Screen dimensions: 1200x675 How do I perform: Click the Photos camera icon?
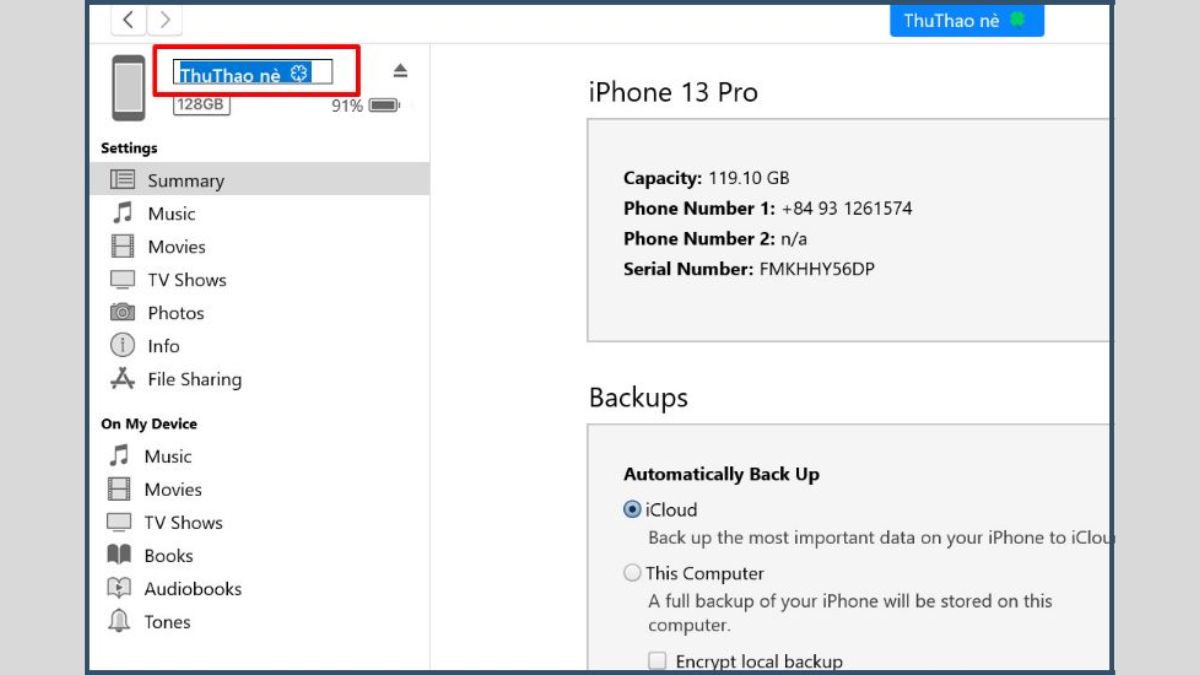pos(122,313)
